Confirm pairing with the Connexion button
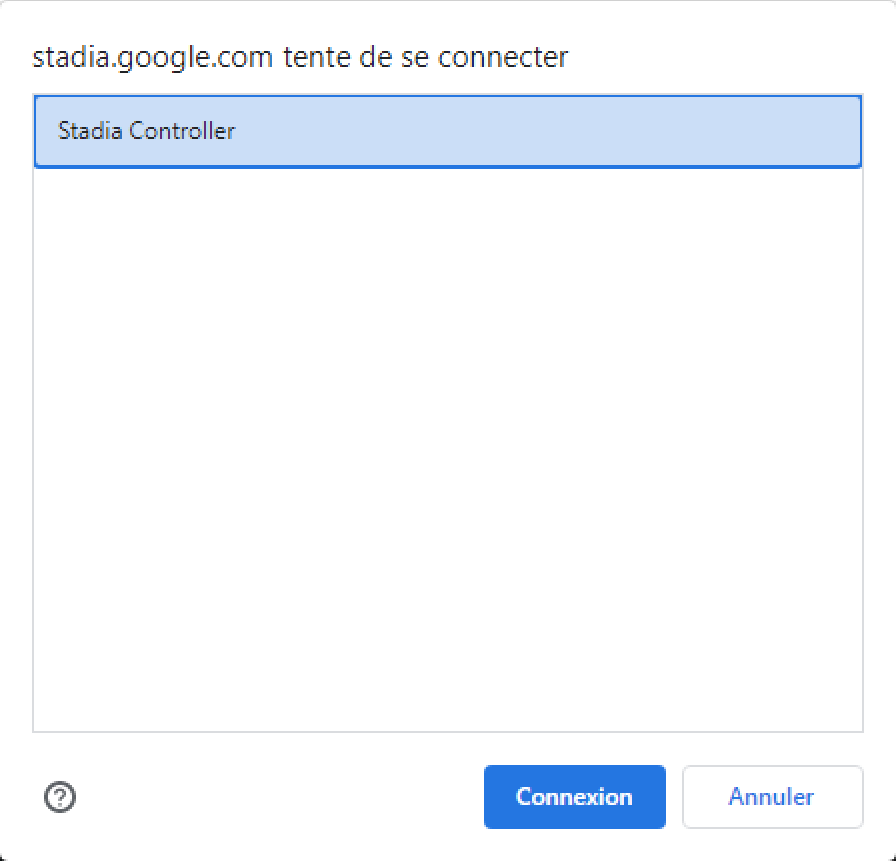Viewport: 896px width, 861px height. pyautogui.click(x=574, y=796)
